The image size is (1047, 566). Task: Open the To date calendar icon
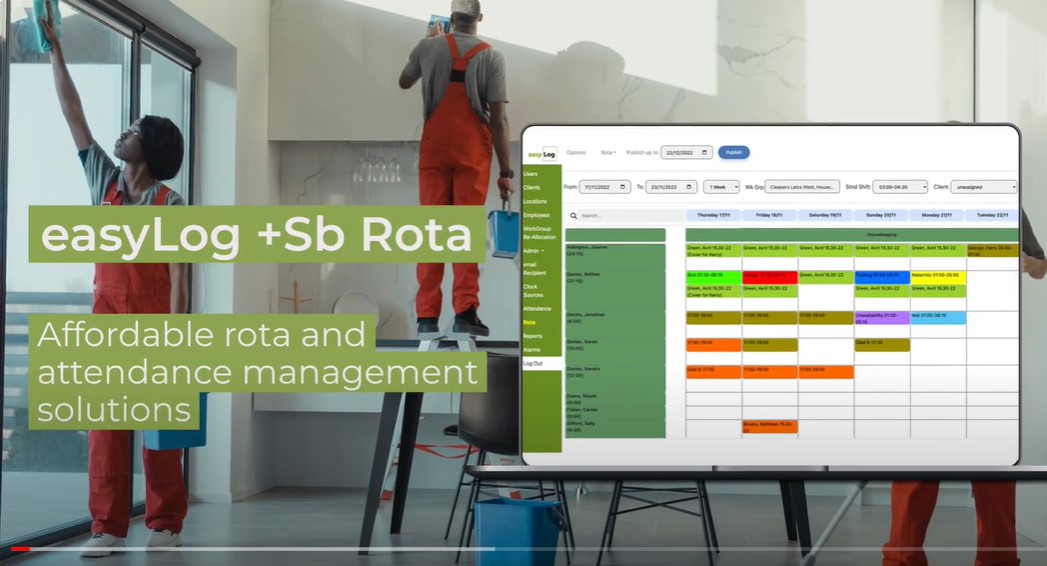[689, 187]
